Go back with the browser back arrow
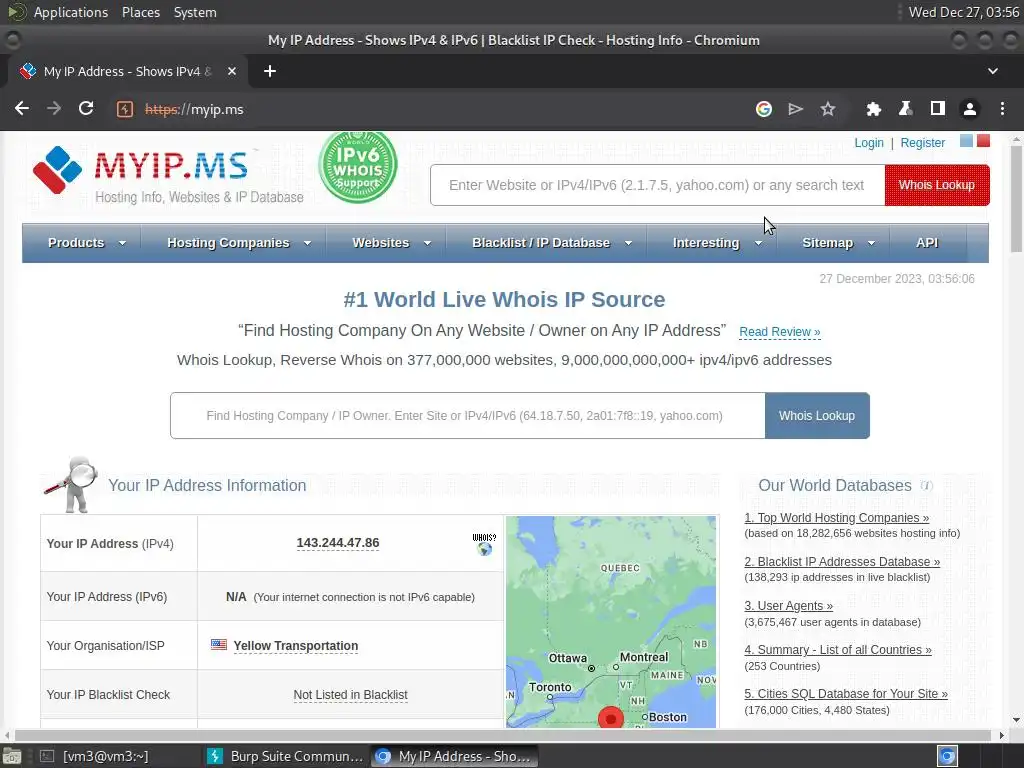1024x768 pixels. tap(22, 108)
